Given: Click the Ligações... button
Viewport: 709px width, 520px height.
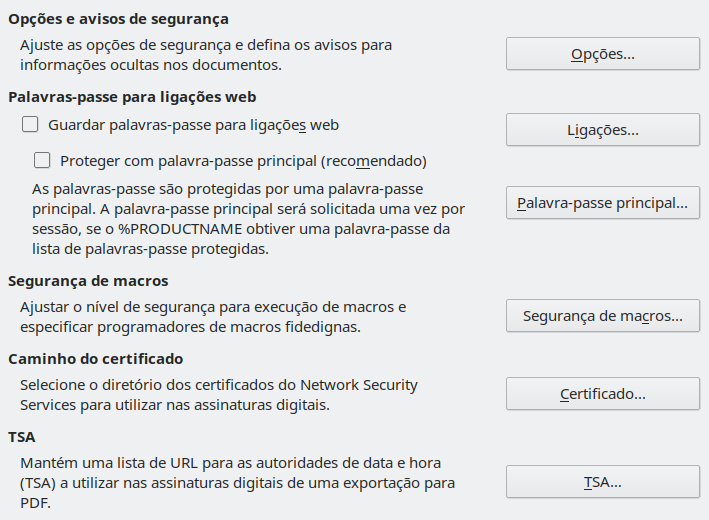Looking at the screenshot, I should [602, 130].
